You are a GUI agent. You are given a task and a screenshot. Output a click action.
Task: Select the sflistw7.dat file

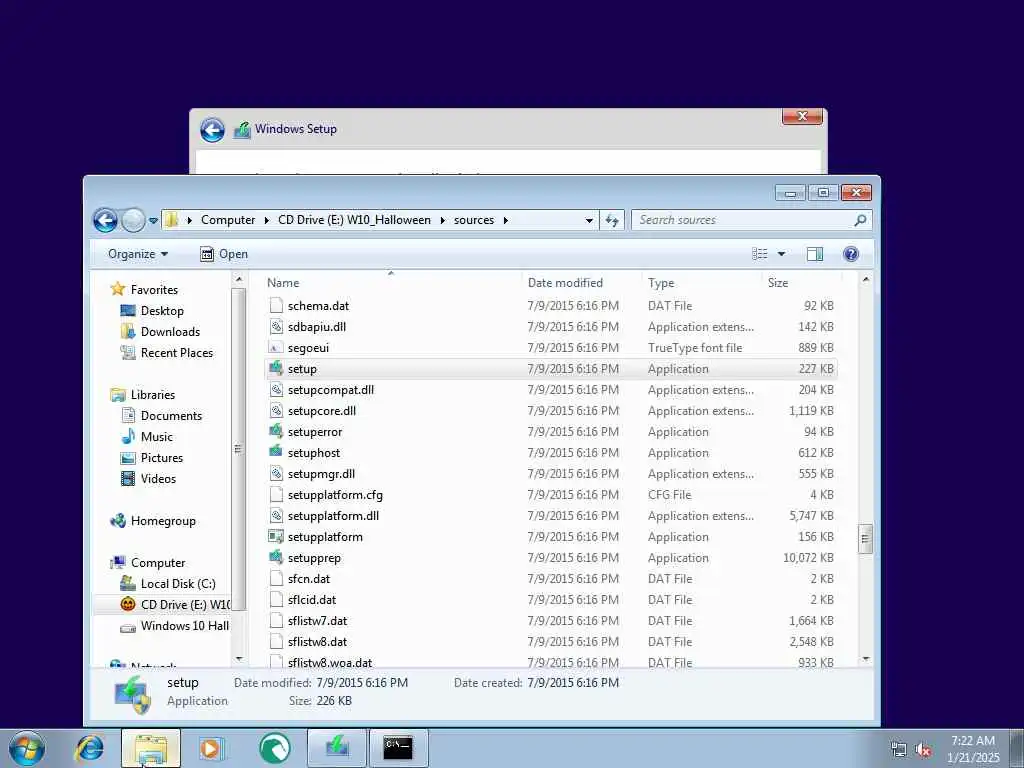tap(317, 620)
